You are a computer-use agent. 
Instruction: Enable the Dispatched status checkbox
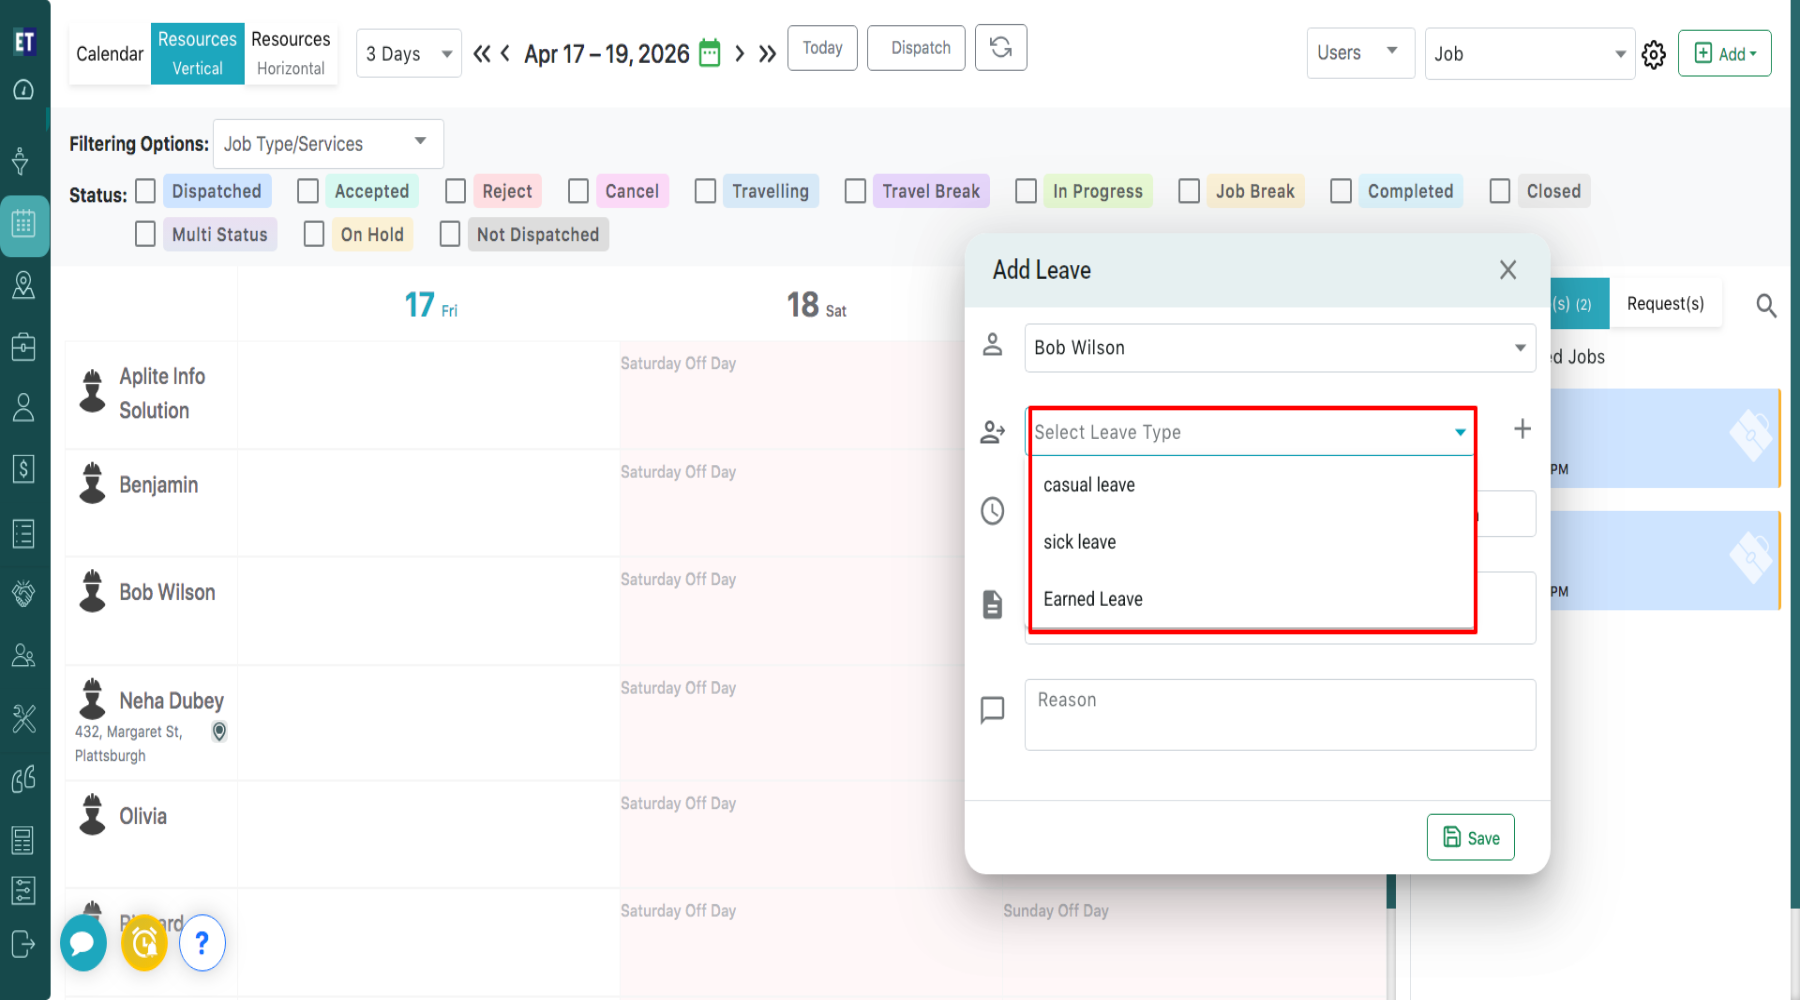pos(146,191)
